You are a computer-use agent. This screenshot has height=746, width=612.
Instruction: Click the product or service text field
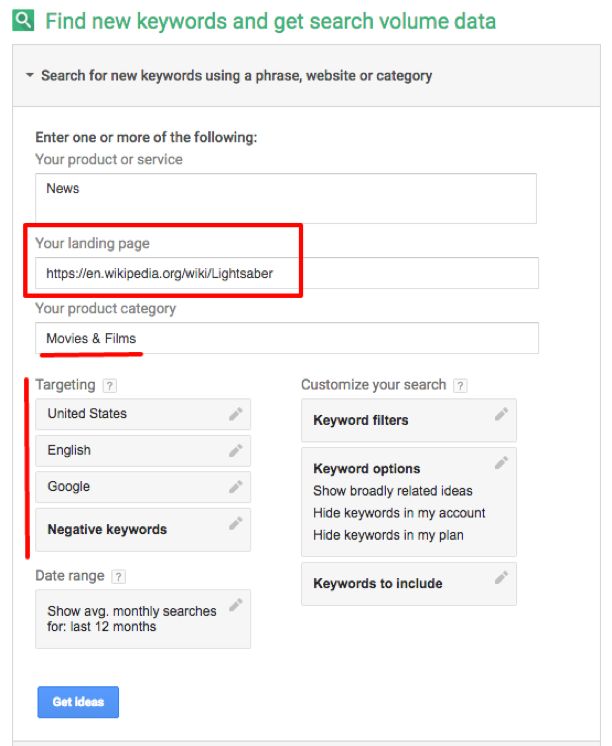click(x=285, y=198)
